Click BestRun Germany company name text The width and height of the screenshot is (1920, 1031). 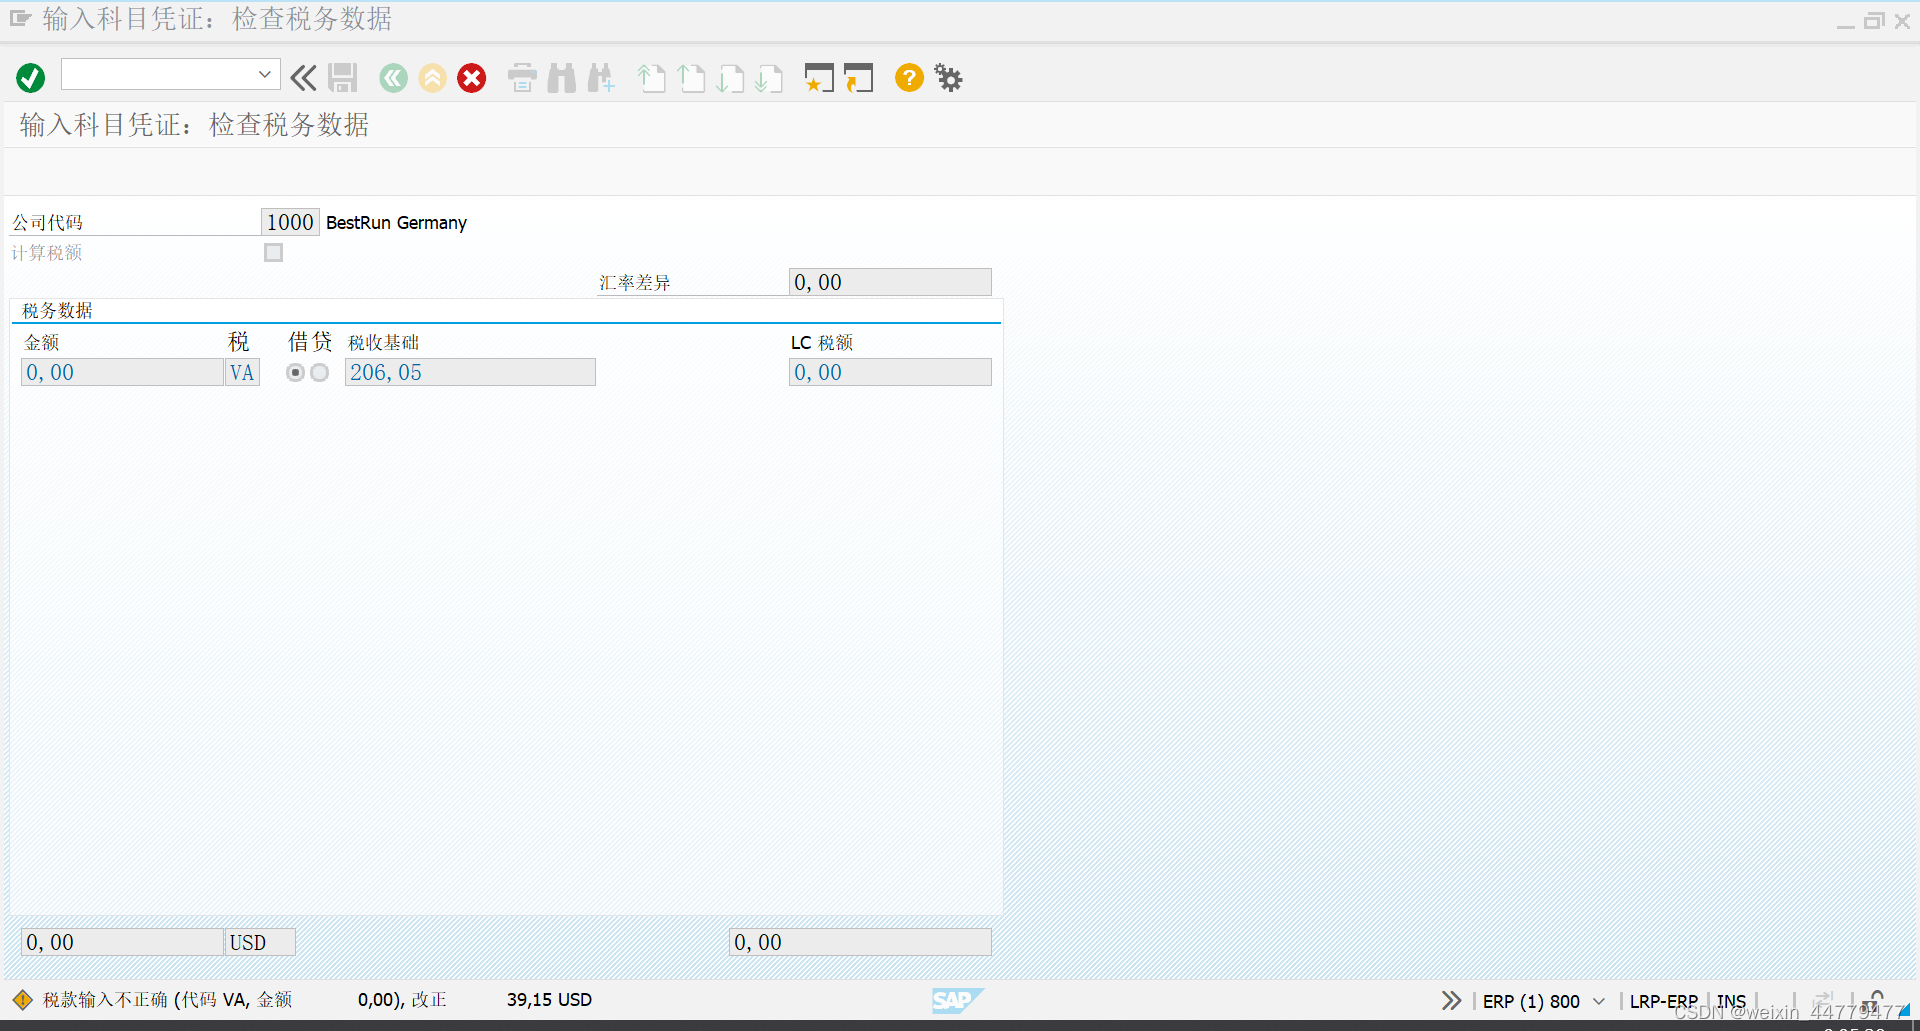click(x=396, y=223)
